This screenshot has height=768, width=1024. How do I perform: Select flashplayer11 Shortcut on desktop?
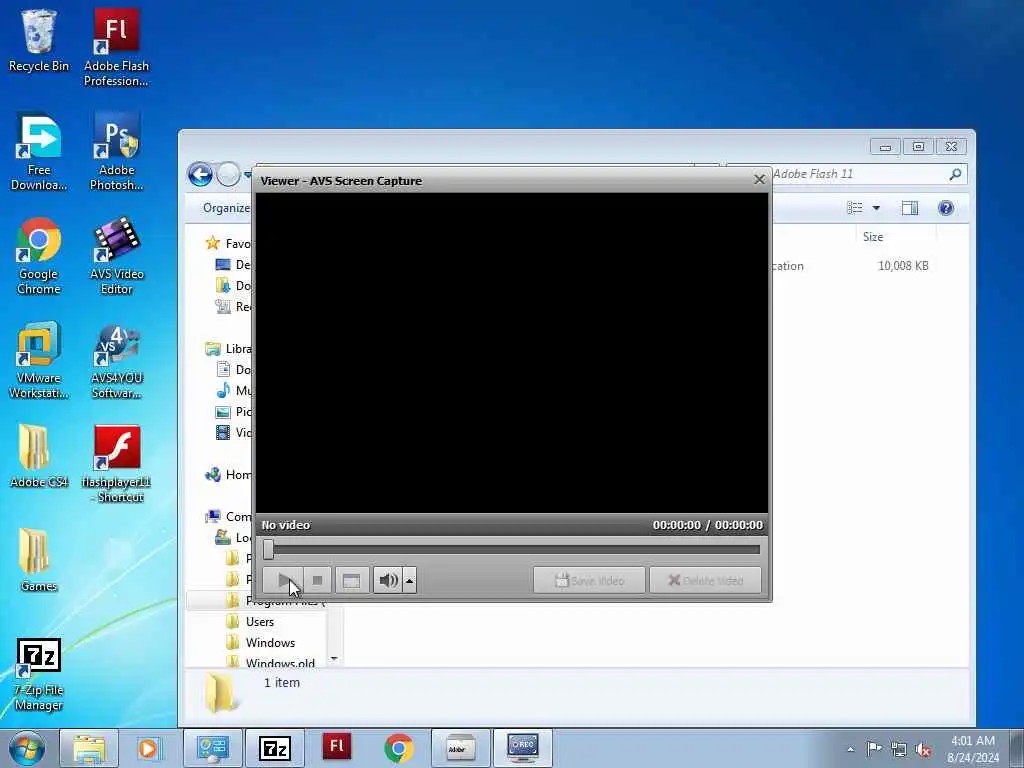[x=116, y=464]
